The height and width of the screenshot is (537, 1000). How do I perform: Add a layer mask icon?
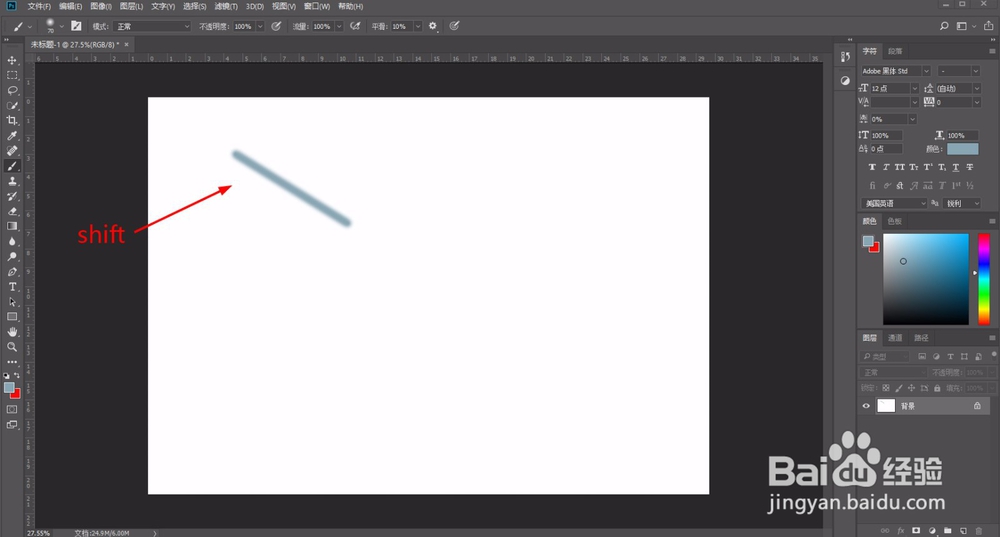[916, 531]
